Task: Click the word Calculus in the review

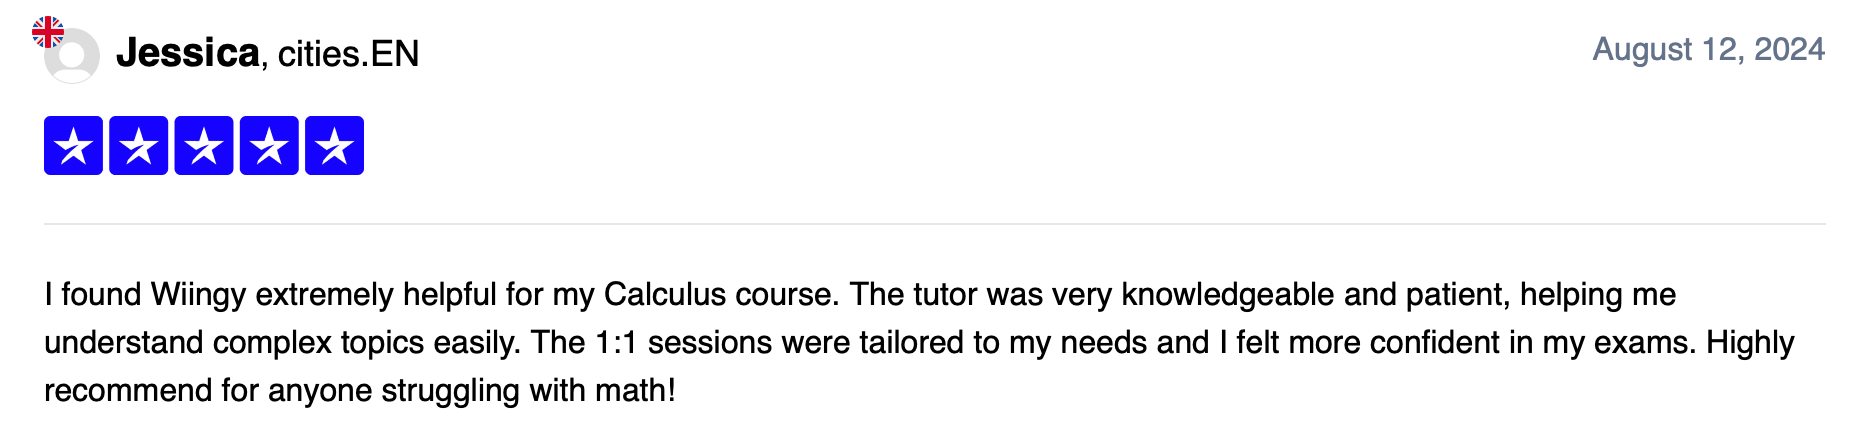Action: coord(665,295)
